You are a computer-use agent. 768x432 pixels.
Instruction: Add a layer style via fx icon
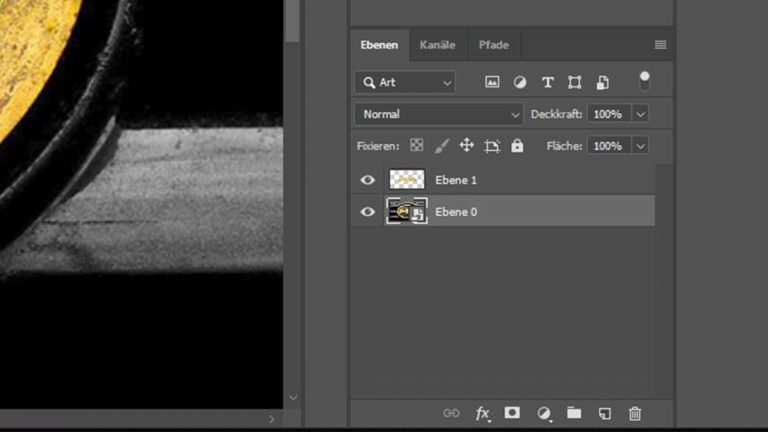[482, 413]
